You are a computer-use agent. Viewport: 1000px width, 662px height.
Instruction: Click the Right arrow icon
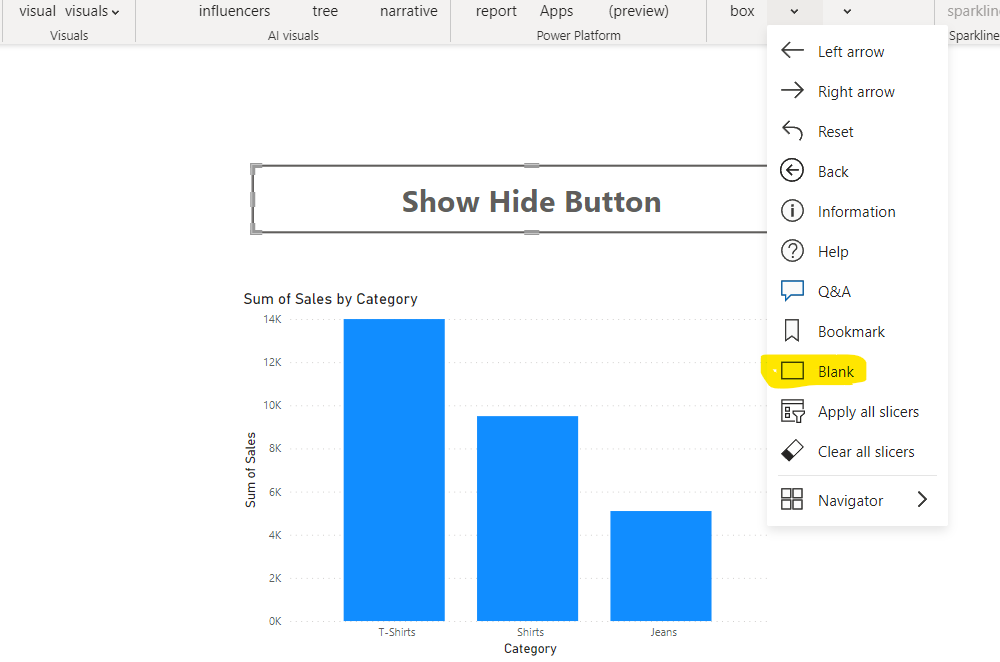click(792, 91)
